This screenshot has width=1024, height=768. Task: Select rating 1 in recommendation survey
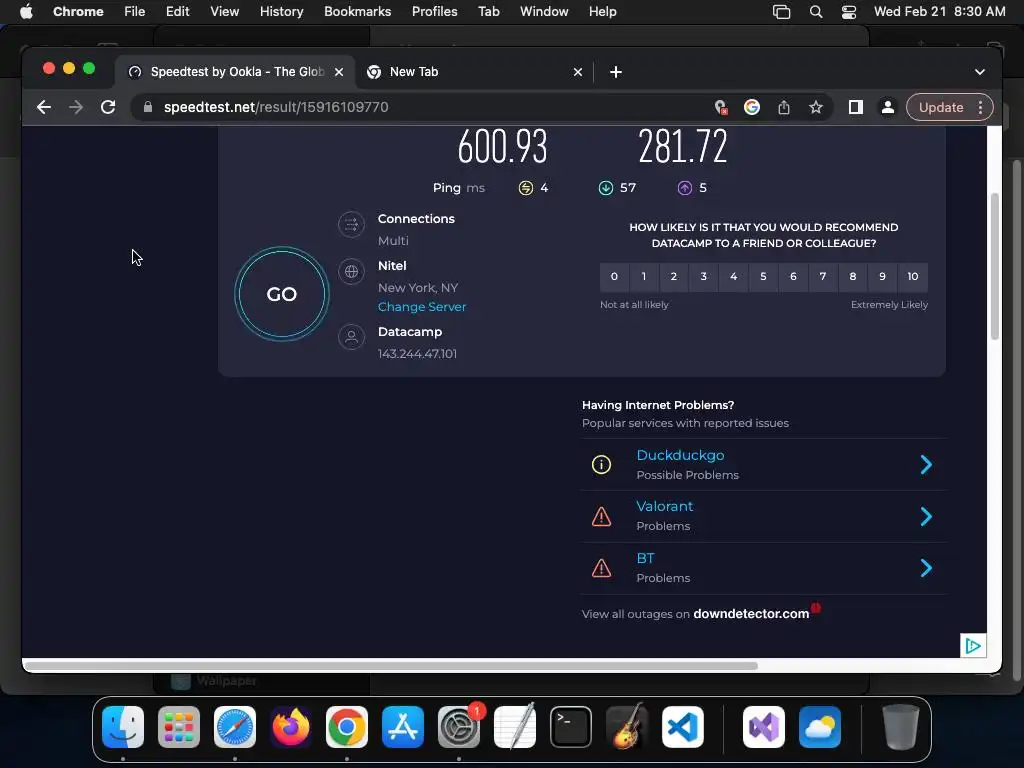[644, 276]
